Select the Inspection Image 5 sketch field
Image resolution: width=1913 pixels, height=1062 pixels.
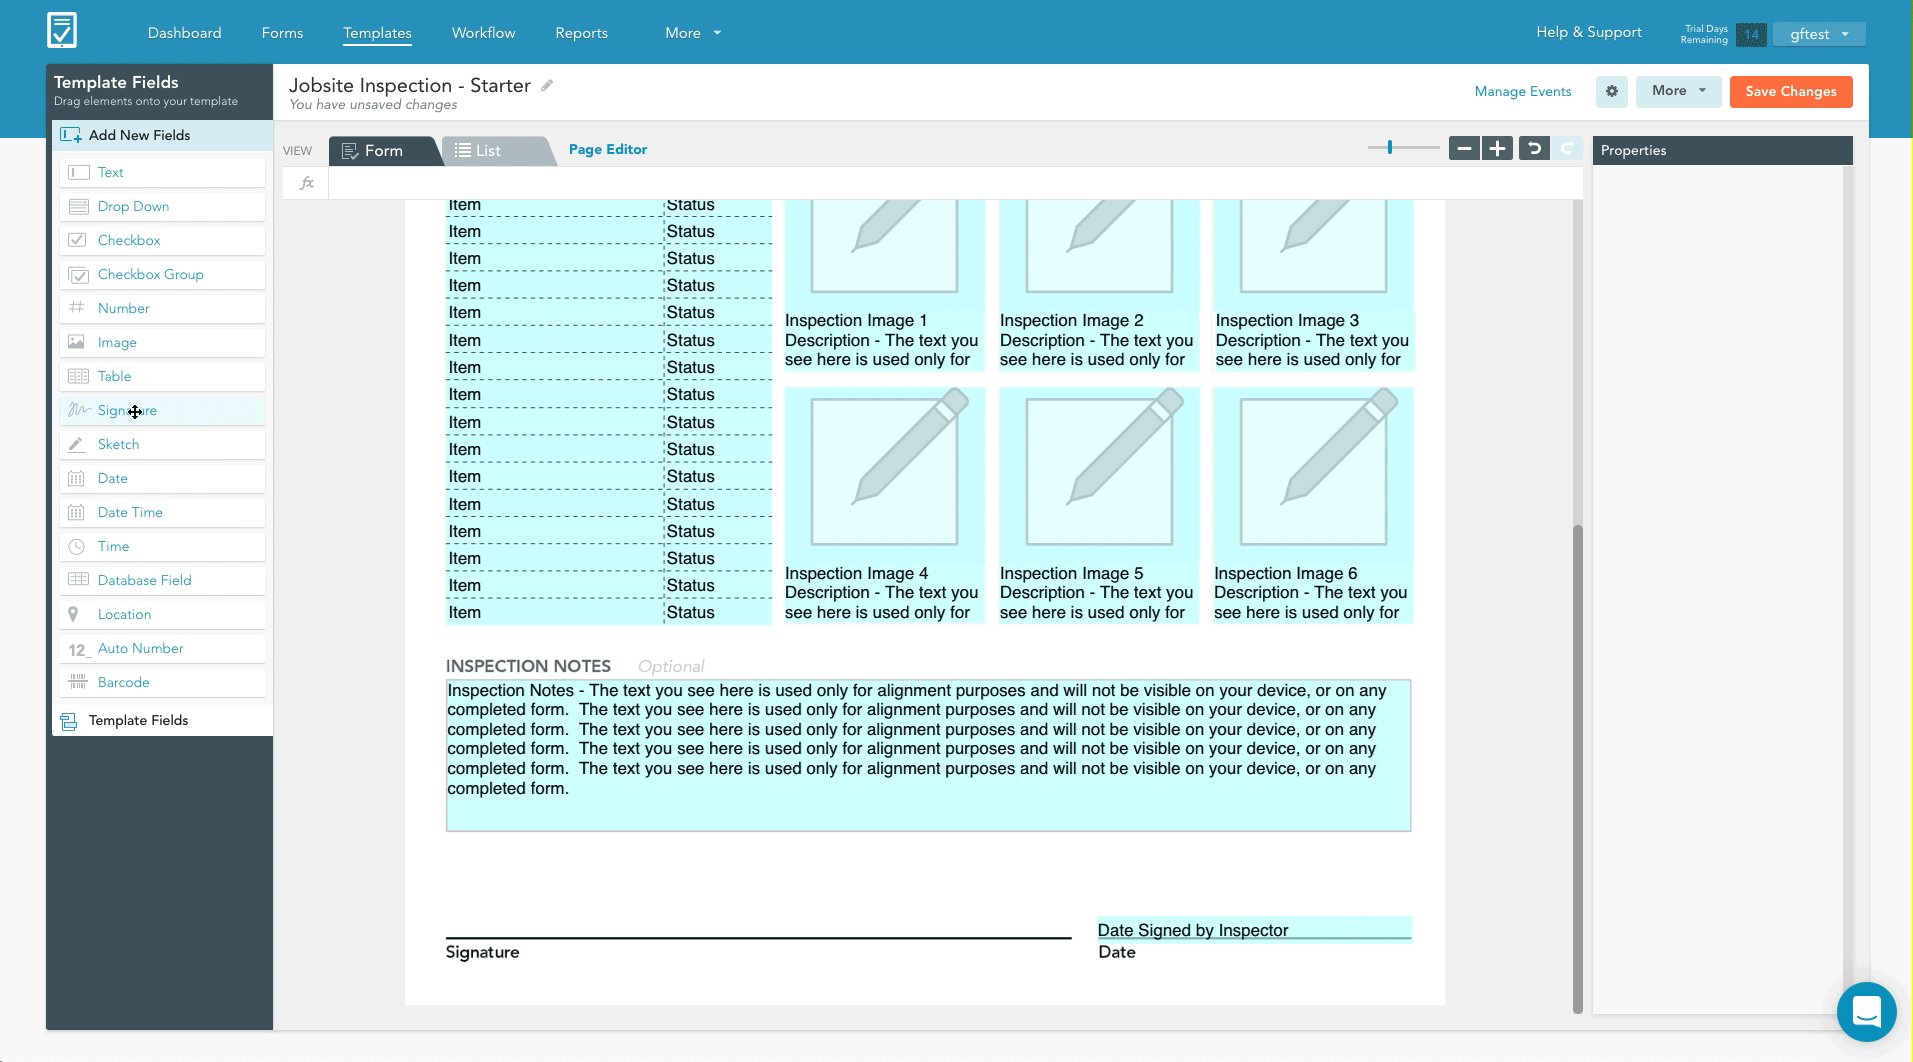(x=1099, y=474)
